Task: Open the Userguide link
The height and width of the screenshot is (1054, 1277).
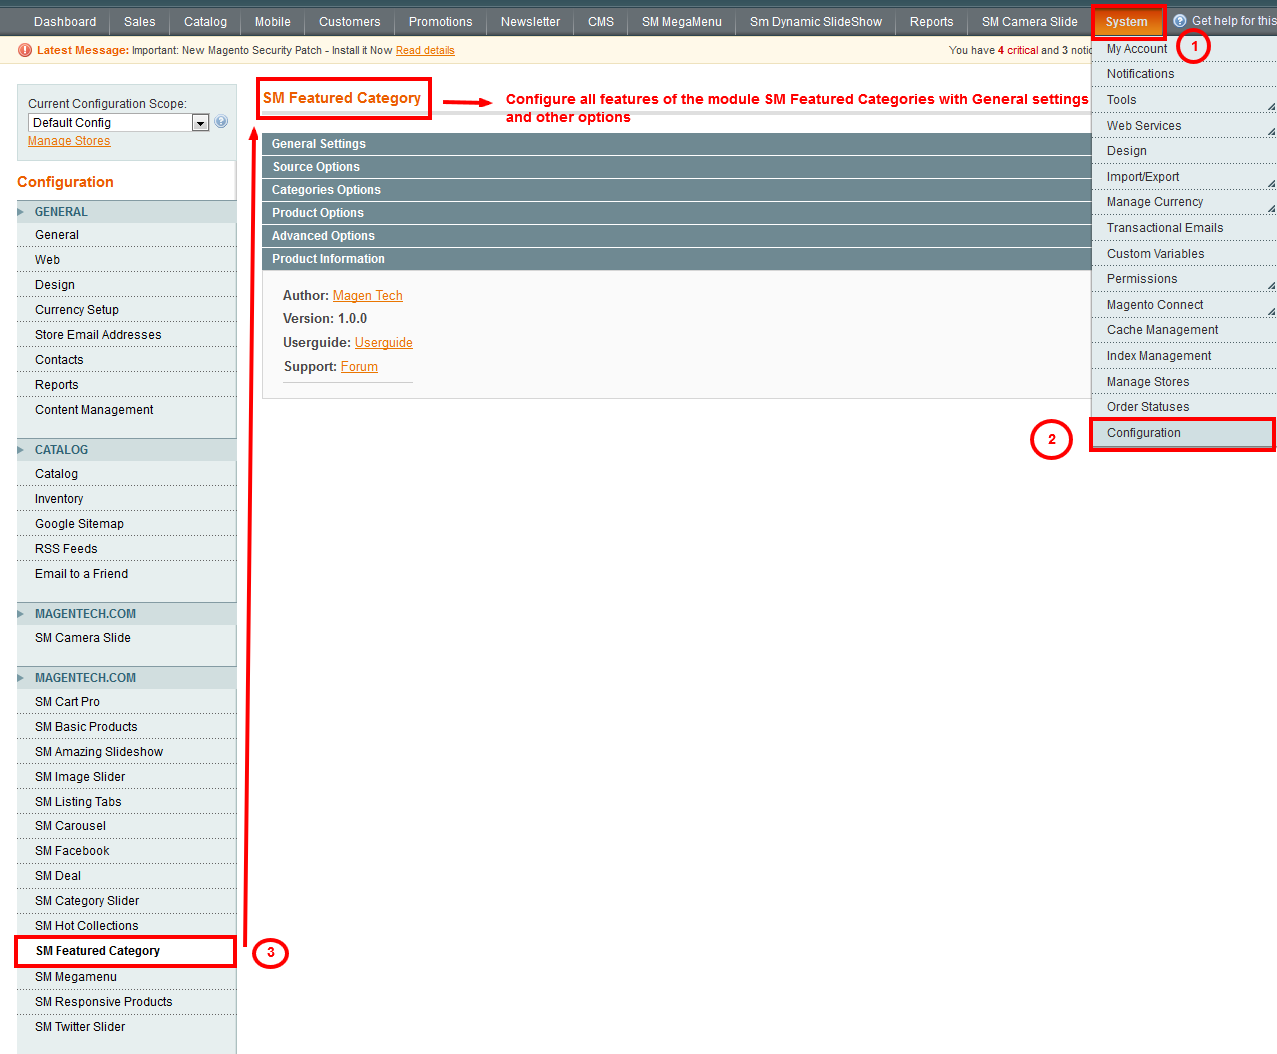Action: point(383,343)
